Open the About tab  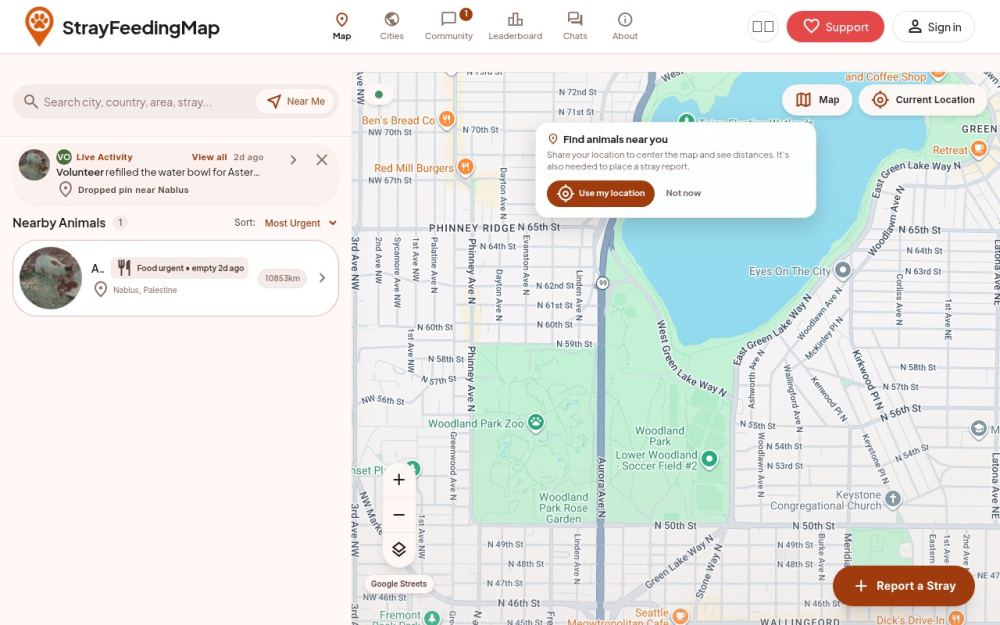pos(625,27)
